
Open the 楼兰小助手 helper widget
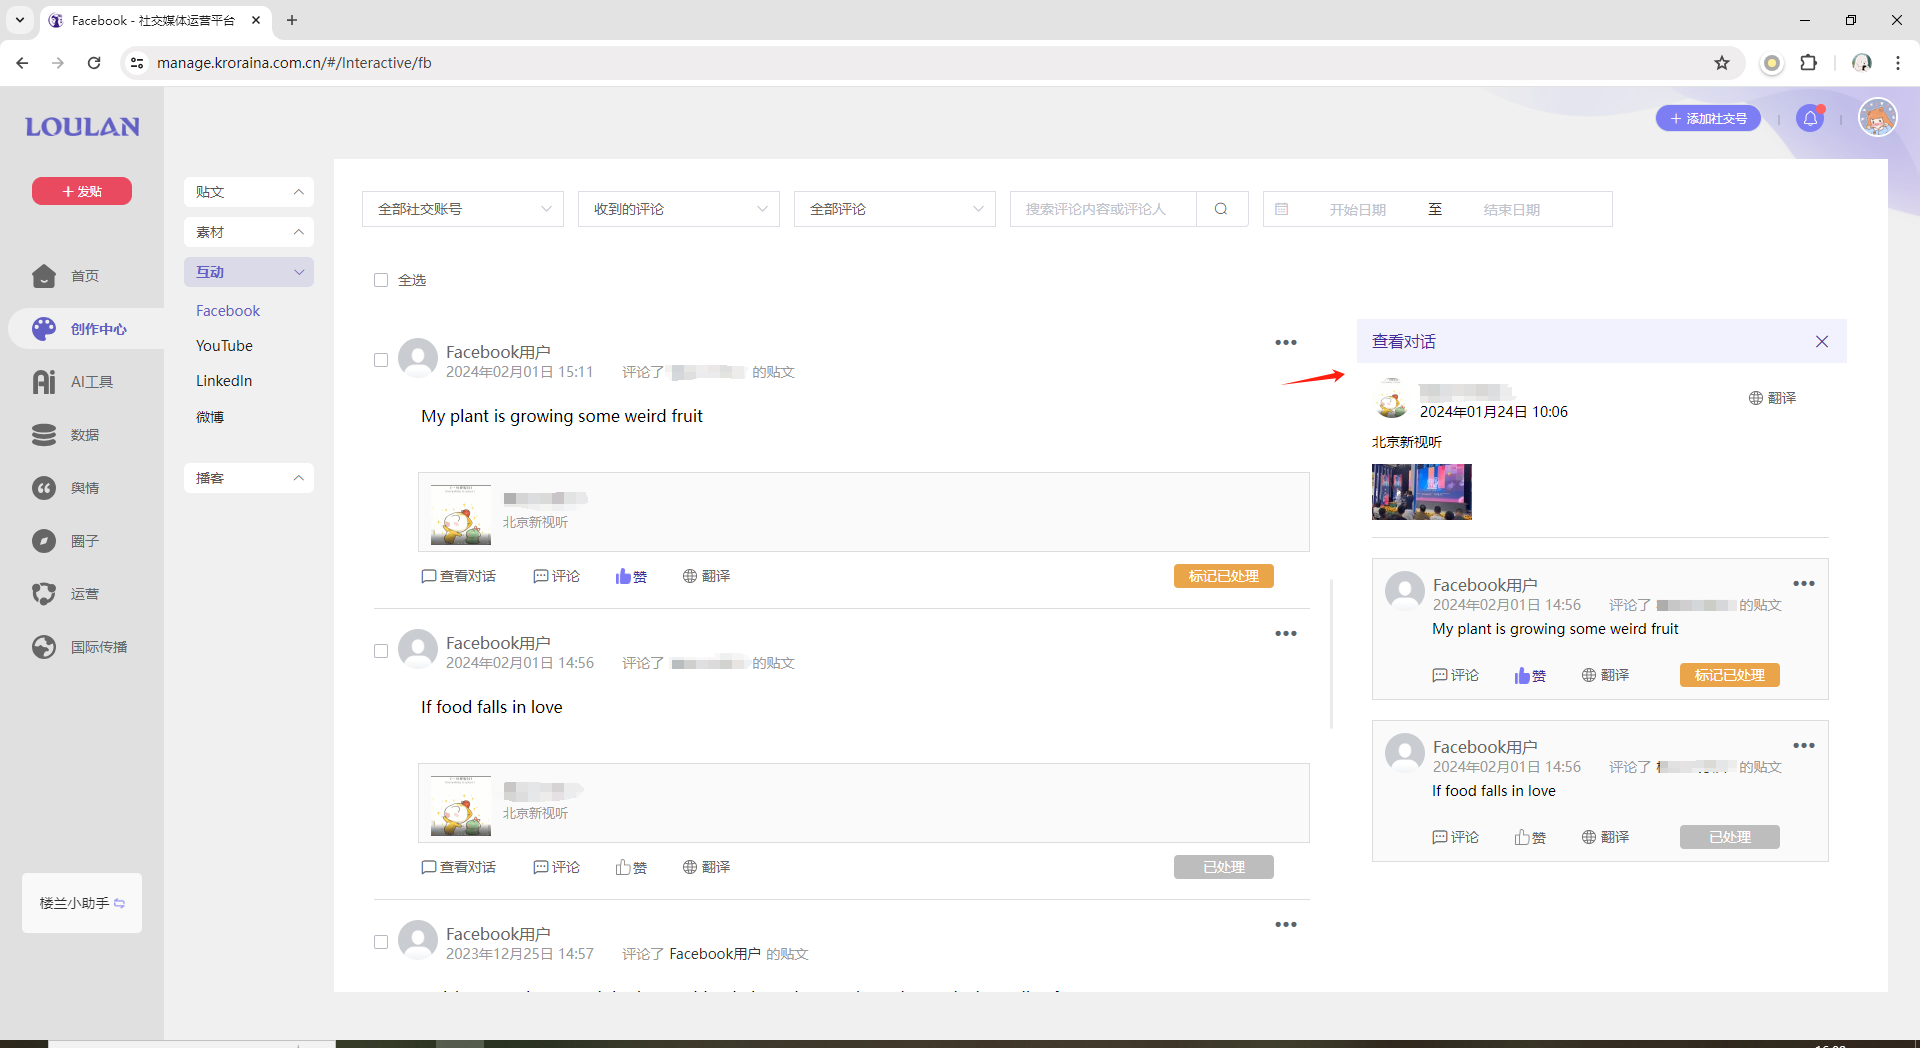pos(82,903)
